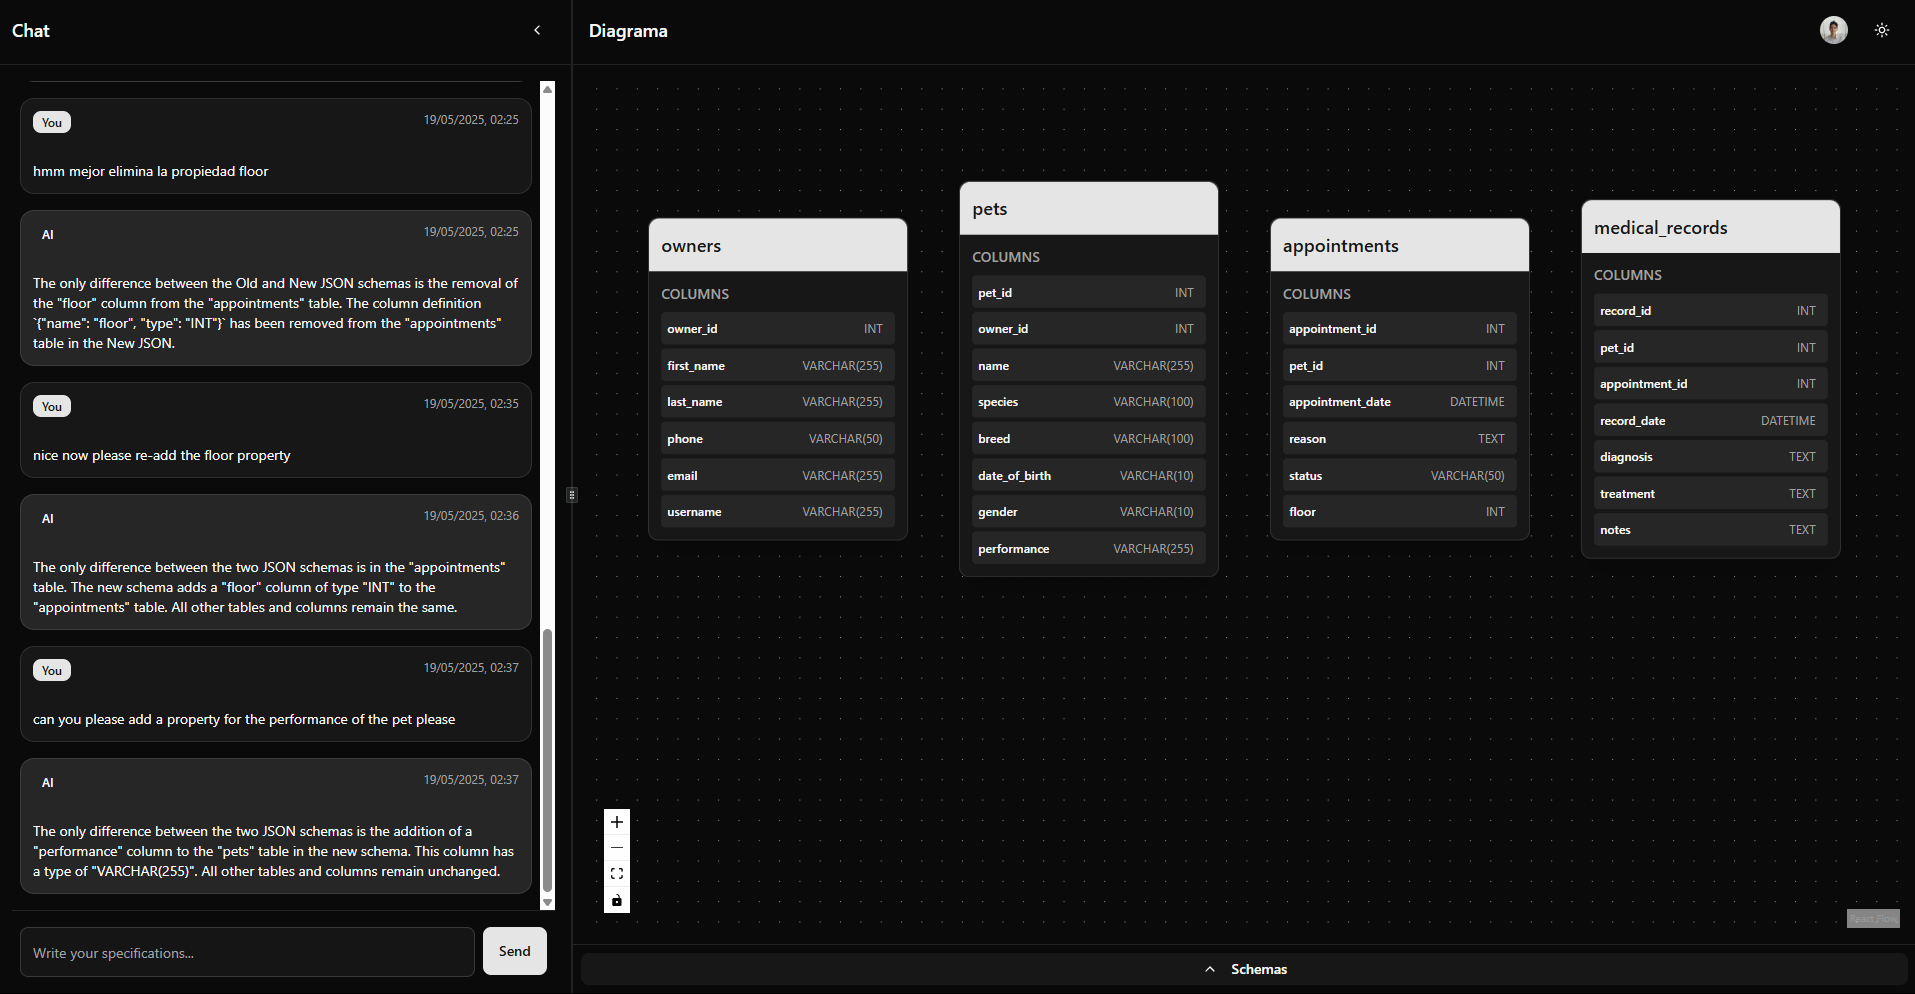This screenshot has width=1915, height=994.
Task: Zoom in on the diagram canvas
Action: (617, 822)
